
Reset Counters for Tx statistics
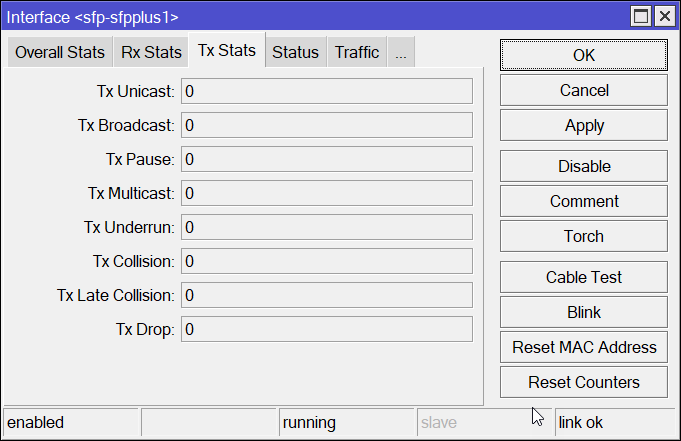click(584, 382)
